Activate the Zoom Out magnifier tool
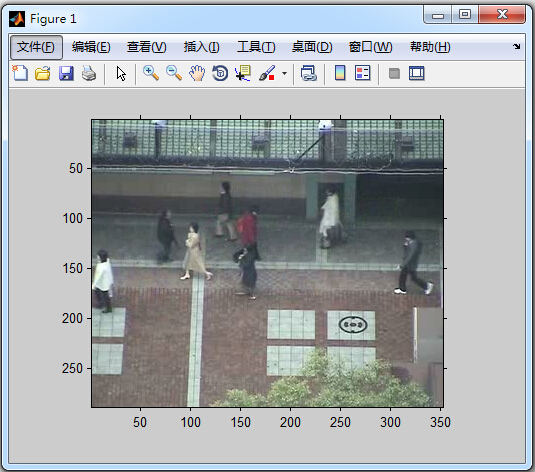Image resolution: width=535 pixels, height=472 pixels. pyautogui.click(x=174, y=73)
